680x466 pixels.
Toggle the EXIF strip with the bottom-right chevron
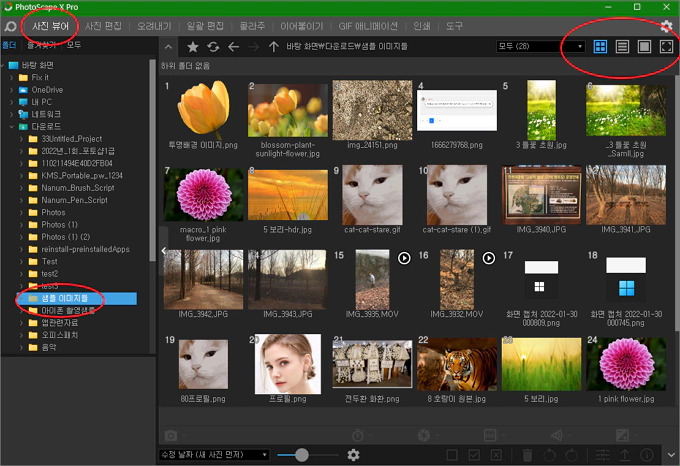pyautogui.click(x=671, y=455)
